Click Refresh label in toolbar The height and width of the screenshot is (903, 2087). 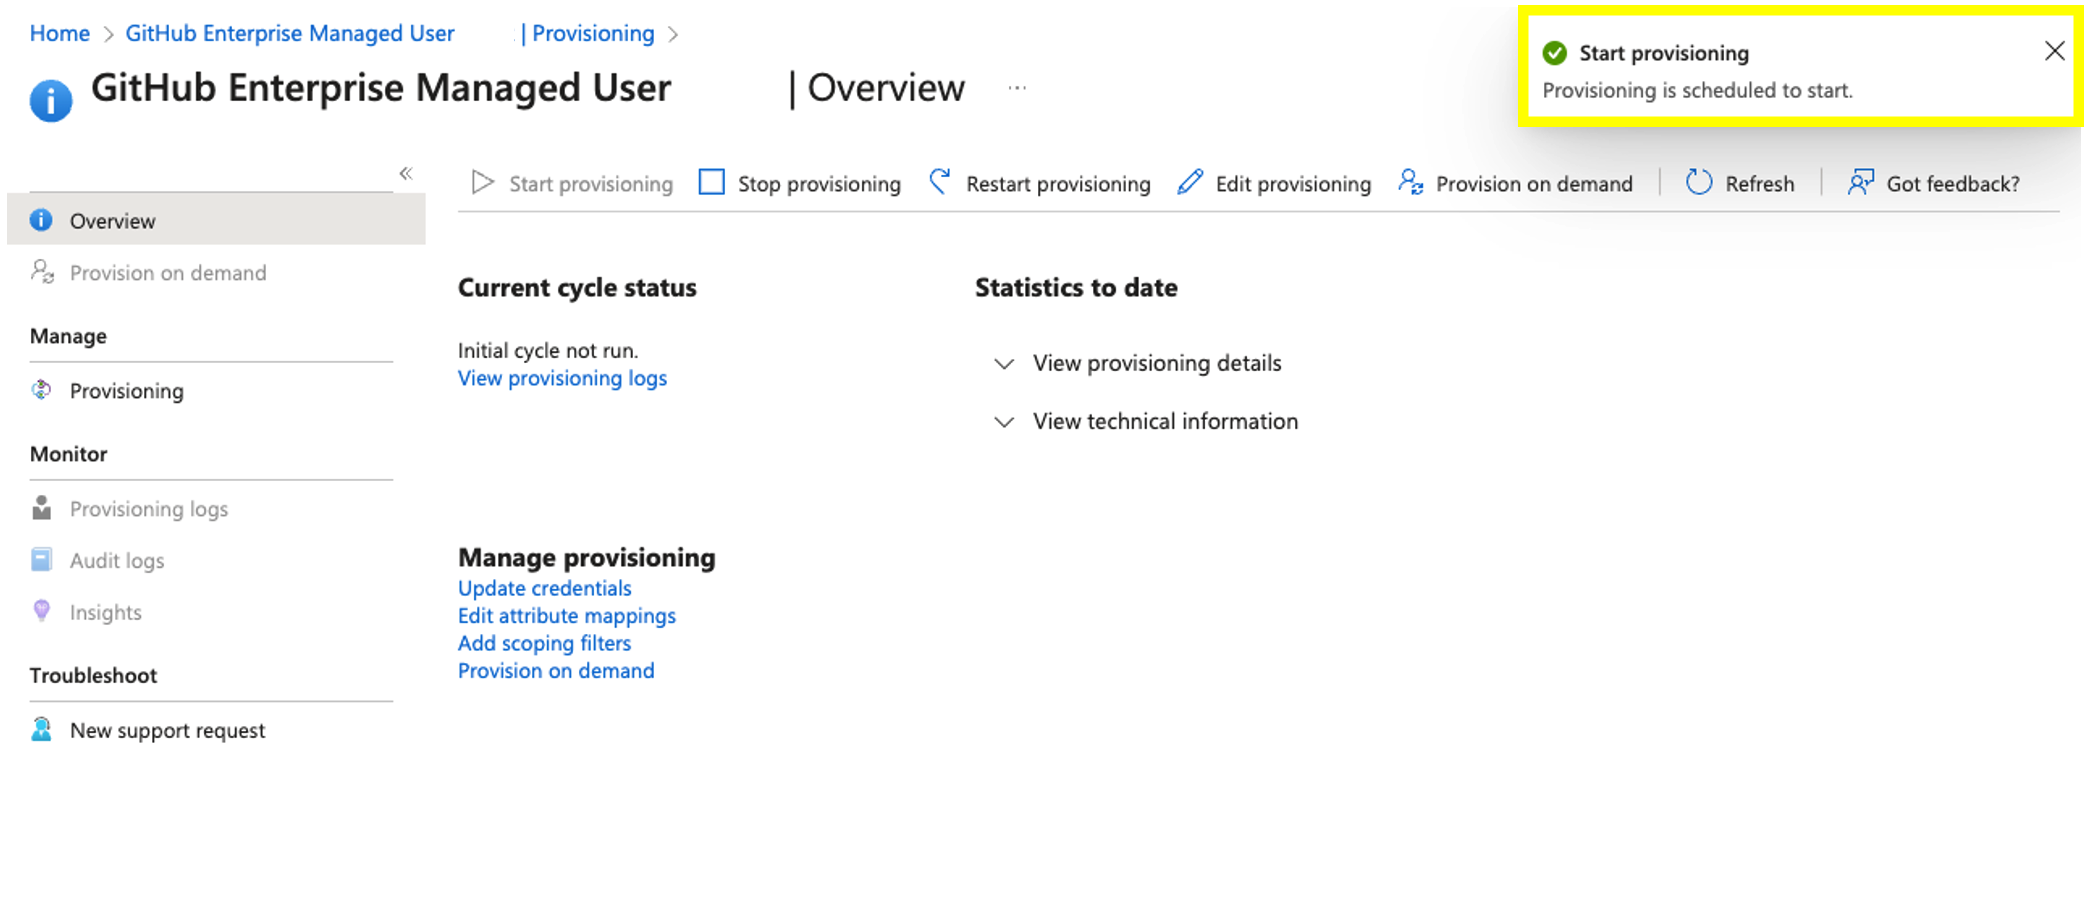[1760, 184]
